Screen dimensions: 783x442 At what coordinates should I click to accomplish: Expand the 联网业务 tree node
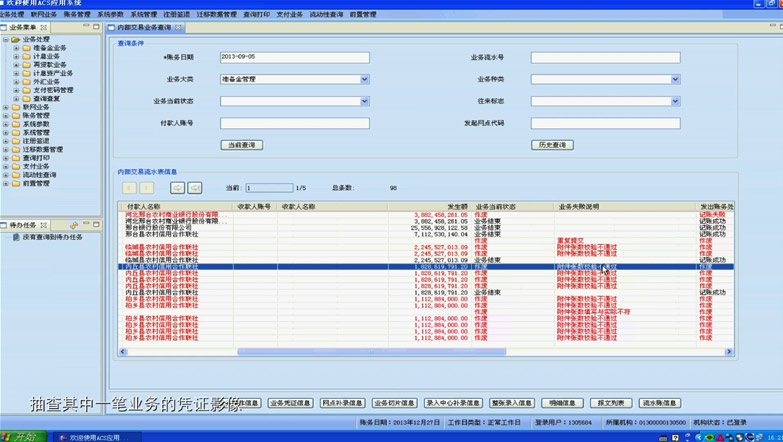6,108
